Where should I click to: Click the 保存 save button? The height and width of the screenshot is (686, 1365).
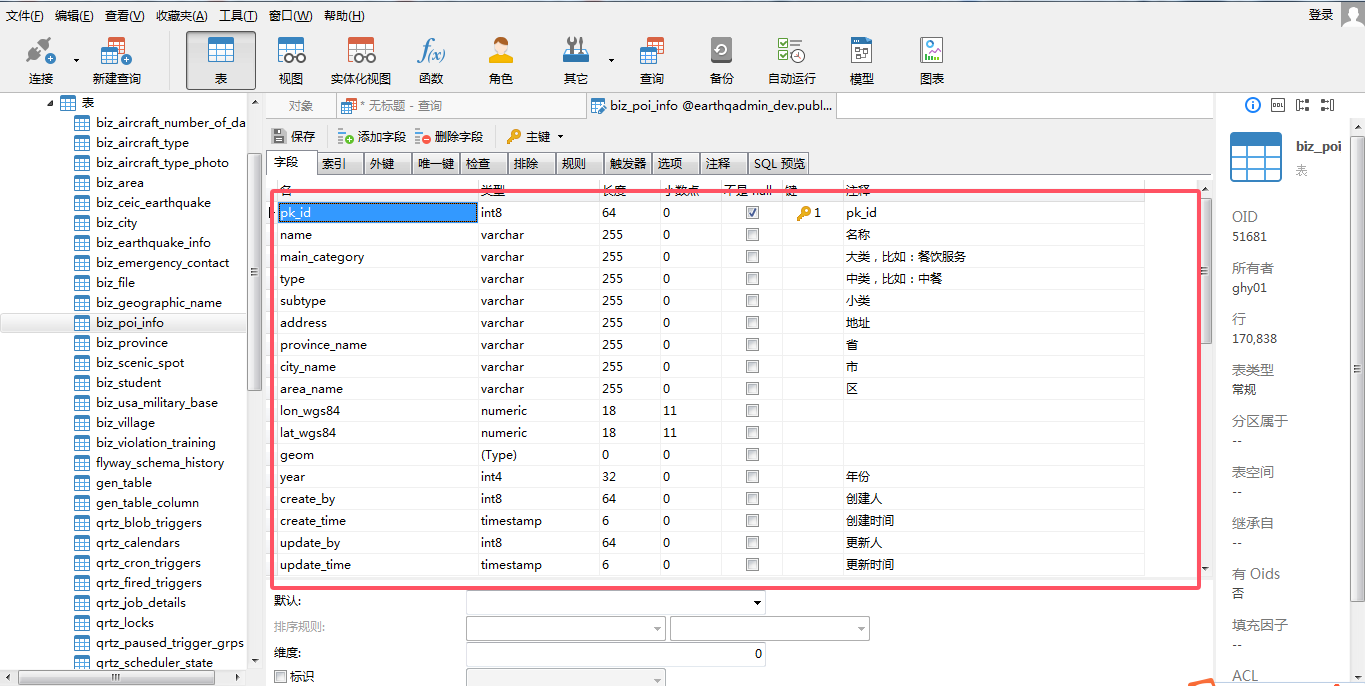pos(294,137)
